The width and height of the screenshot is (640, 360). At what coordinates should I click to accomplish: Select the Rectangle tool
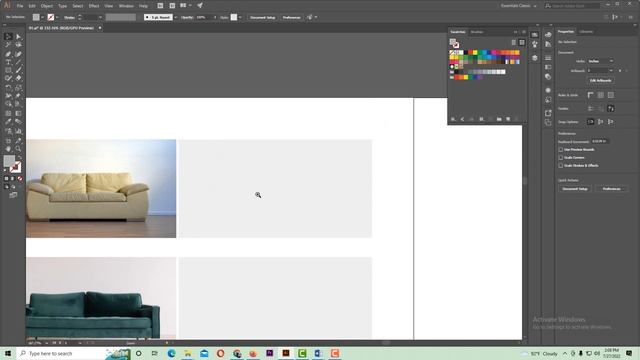click(8, 71)
